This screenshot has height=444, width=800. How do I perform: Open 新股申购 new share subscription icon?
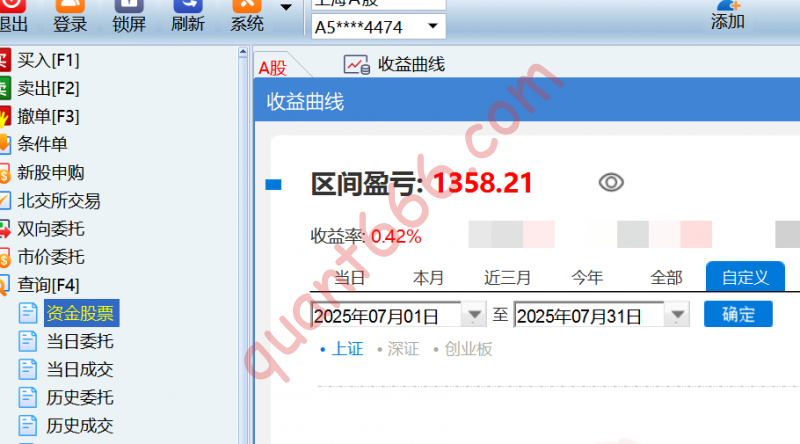5,172
